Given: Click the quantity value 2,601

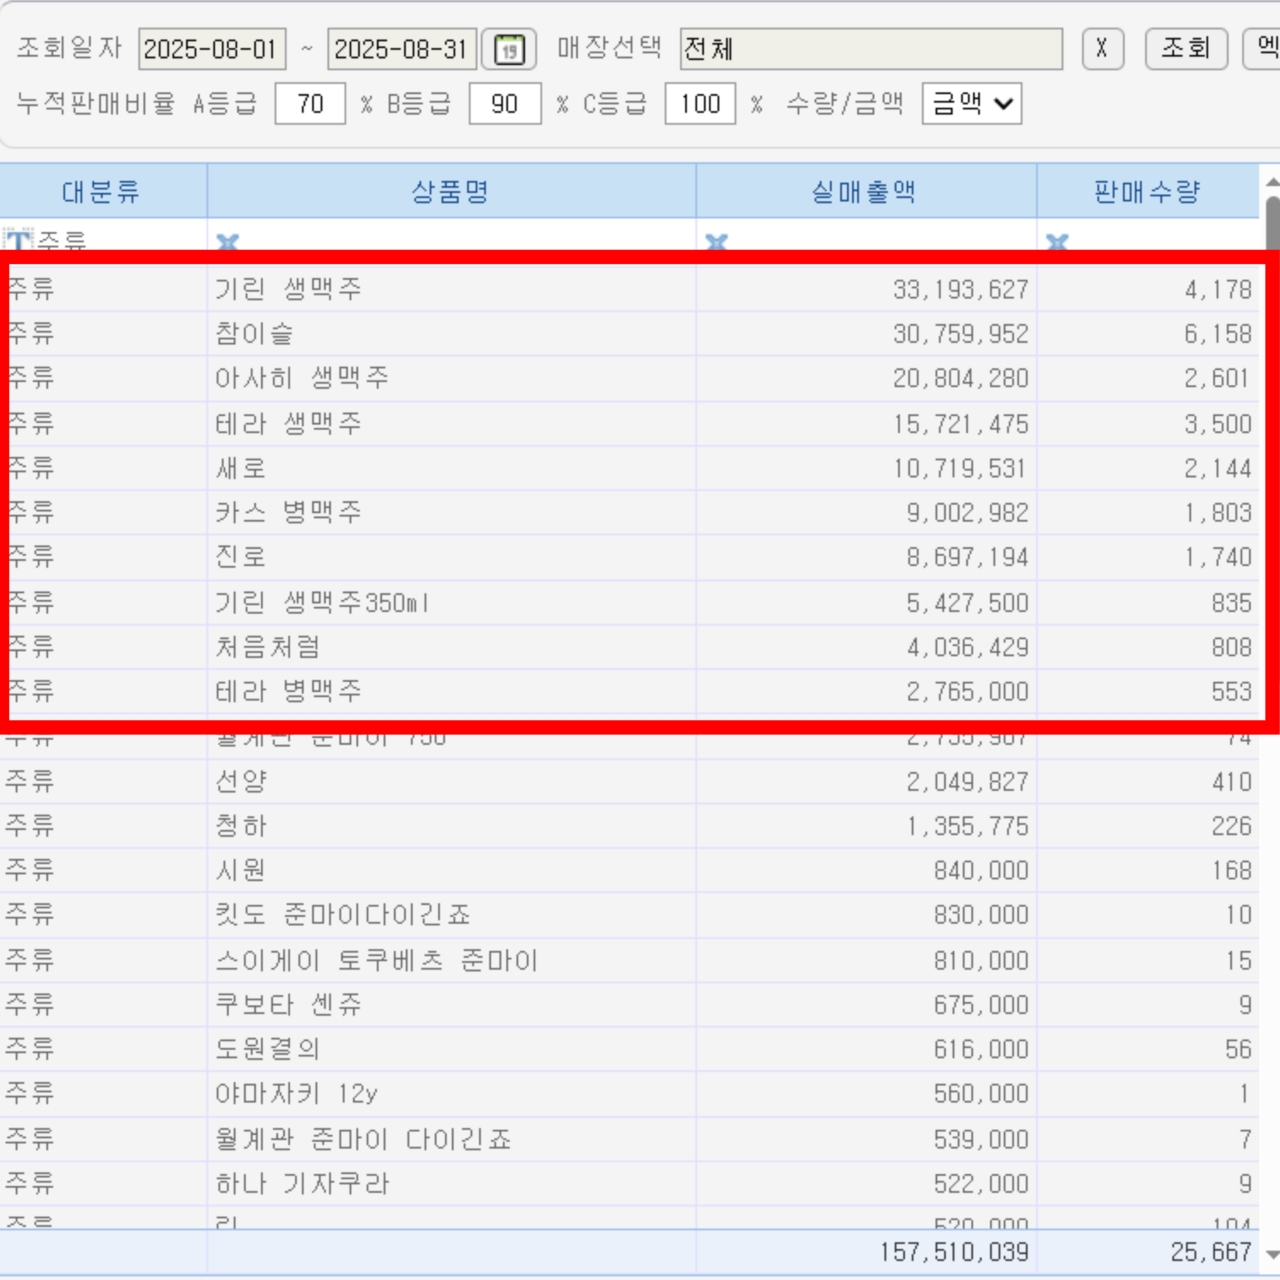Looking at the screenshot, I should coord(1218,378).
